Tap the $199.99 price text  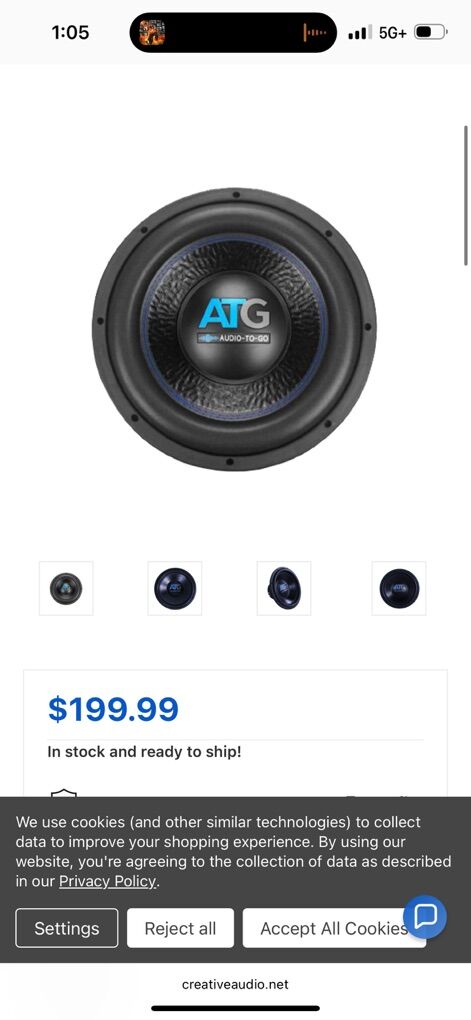[113, 709]
